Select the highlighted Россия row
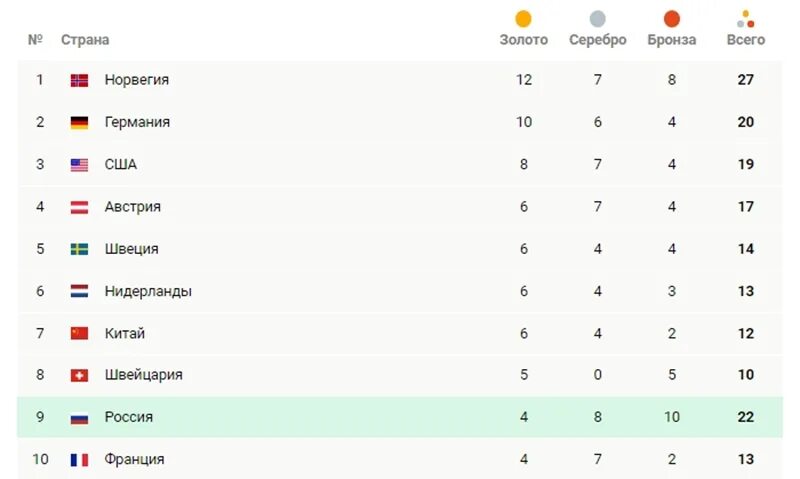This screenshot has height=479, width=800. pyautogui.click(x=400, y=417)
